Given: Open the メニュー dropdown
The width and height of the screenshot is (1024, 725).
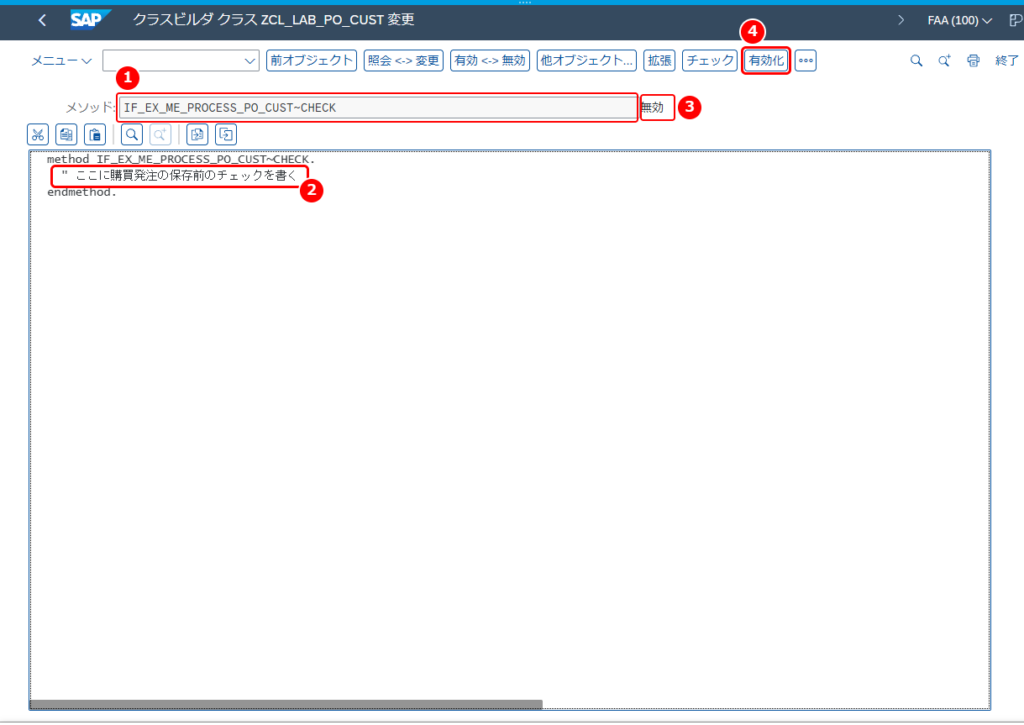Looking at the screenshot, I should 61,61.
